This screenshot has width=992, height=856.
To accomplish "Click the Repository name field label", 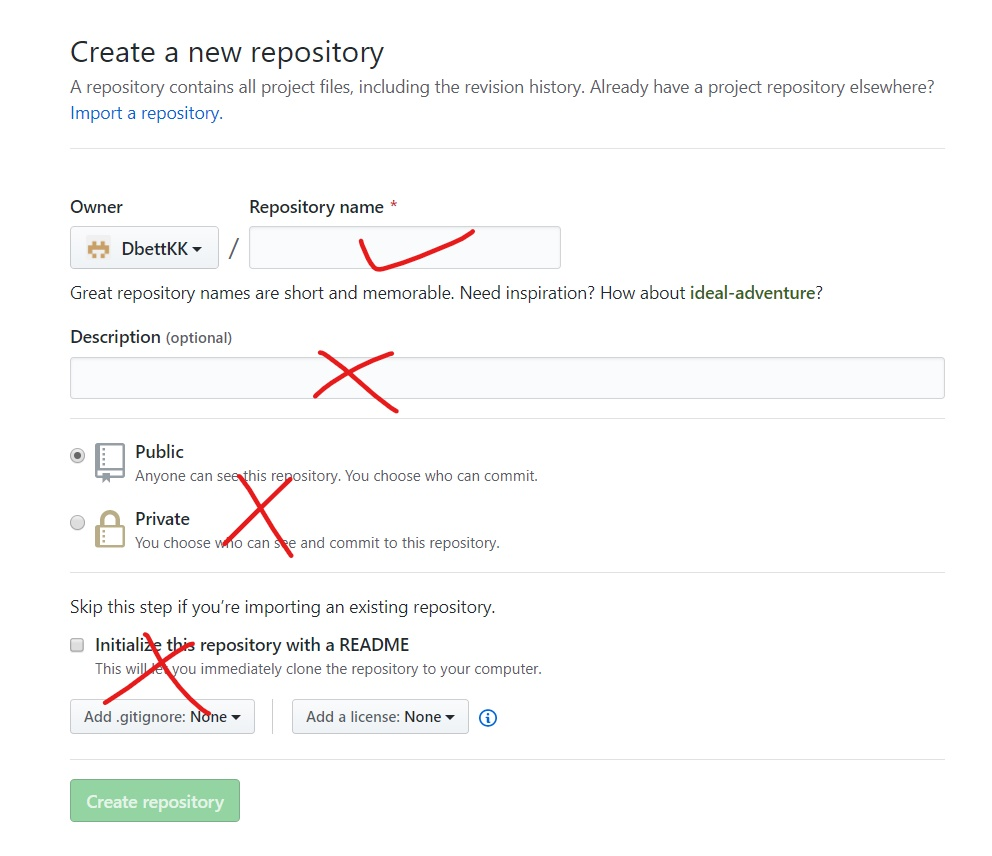I will 316,207.
